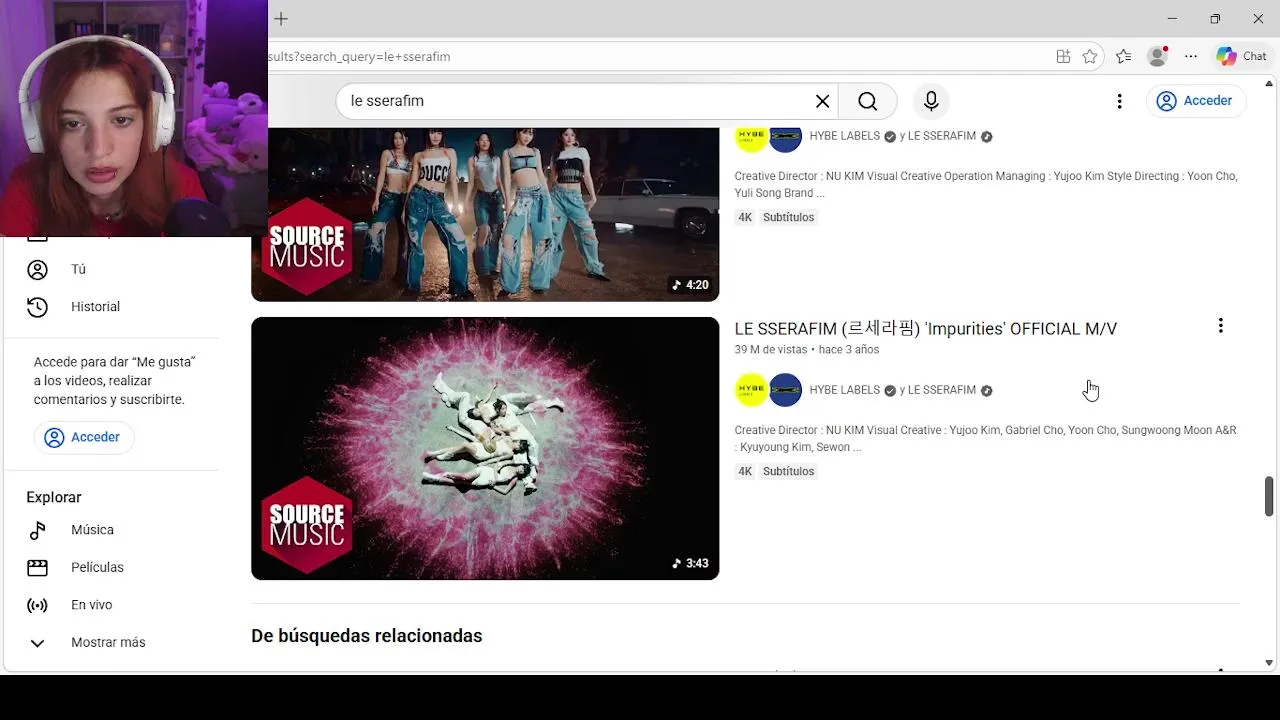The image size is (1280, 720).
Task: Click Subtítulos badge on Impurities result
Action: tap(788, 471)
